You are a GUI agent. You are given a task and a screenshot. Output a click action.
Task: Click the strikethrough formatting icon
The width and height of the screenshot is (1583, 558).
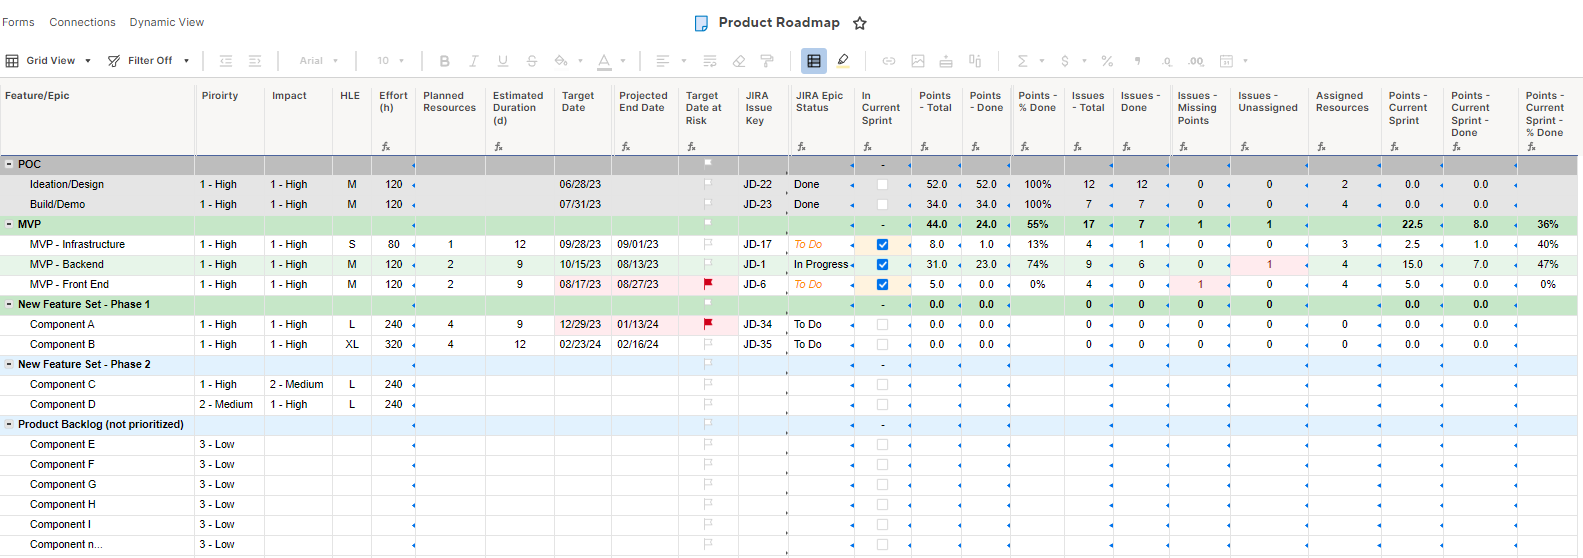531,61
